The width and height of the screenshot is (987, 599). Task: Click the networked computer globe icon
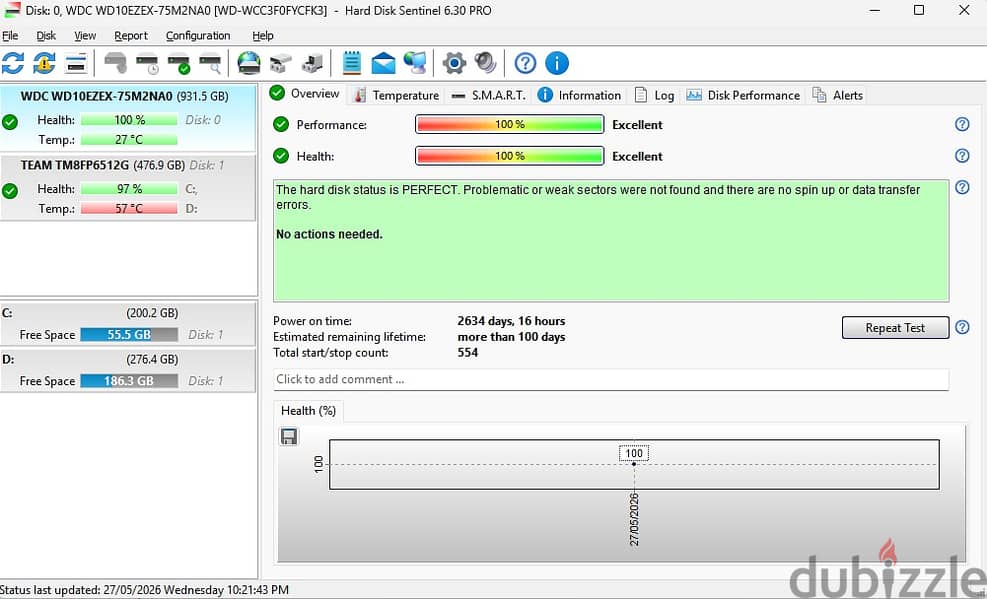coord(415,63)
